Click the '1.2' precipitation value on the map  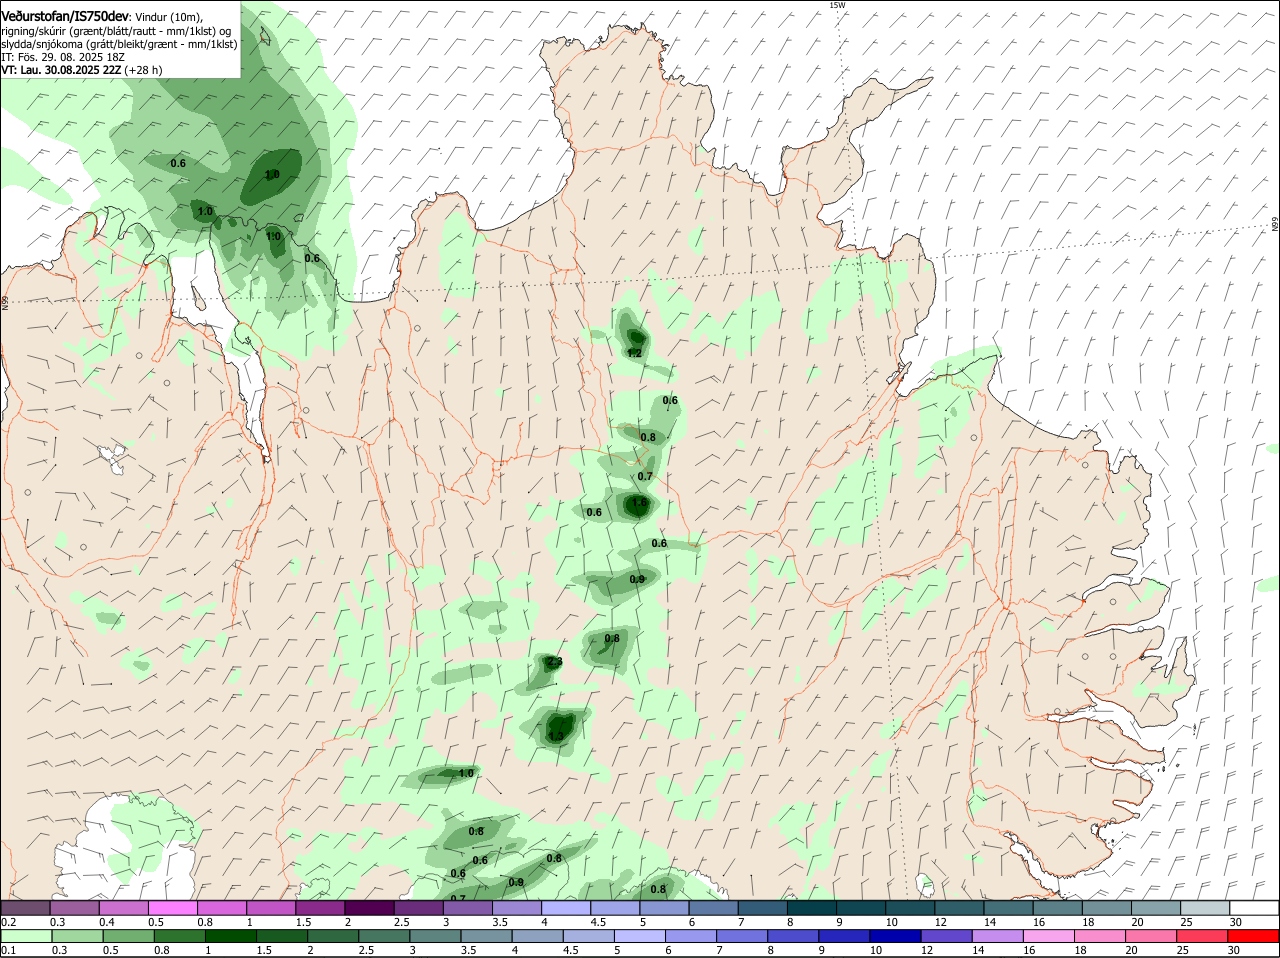click(x=634, y=353)
